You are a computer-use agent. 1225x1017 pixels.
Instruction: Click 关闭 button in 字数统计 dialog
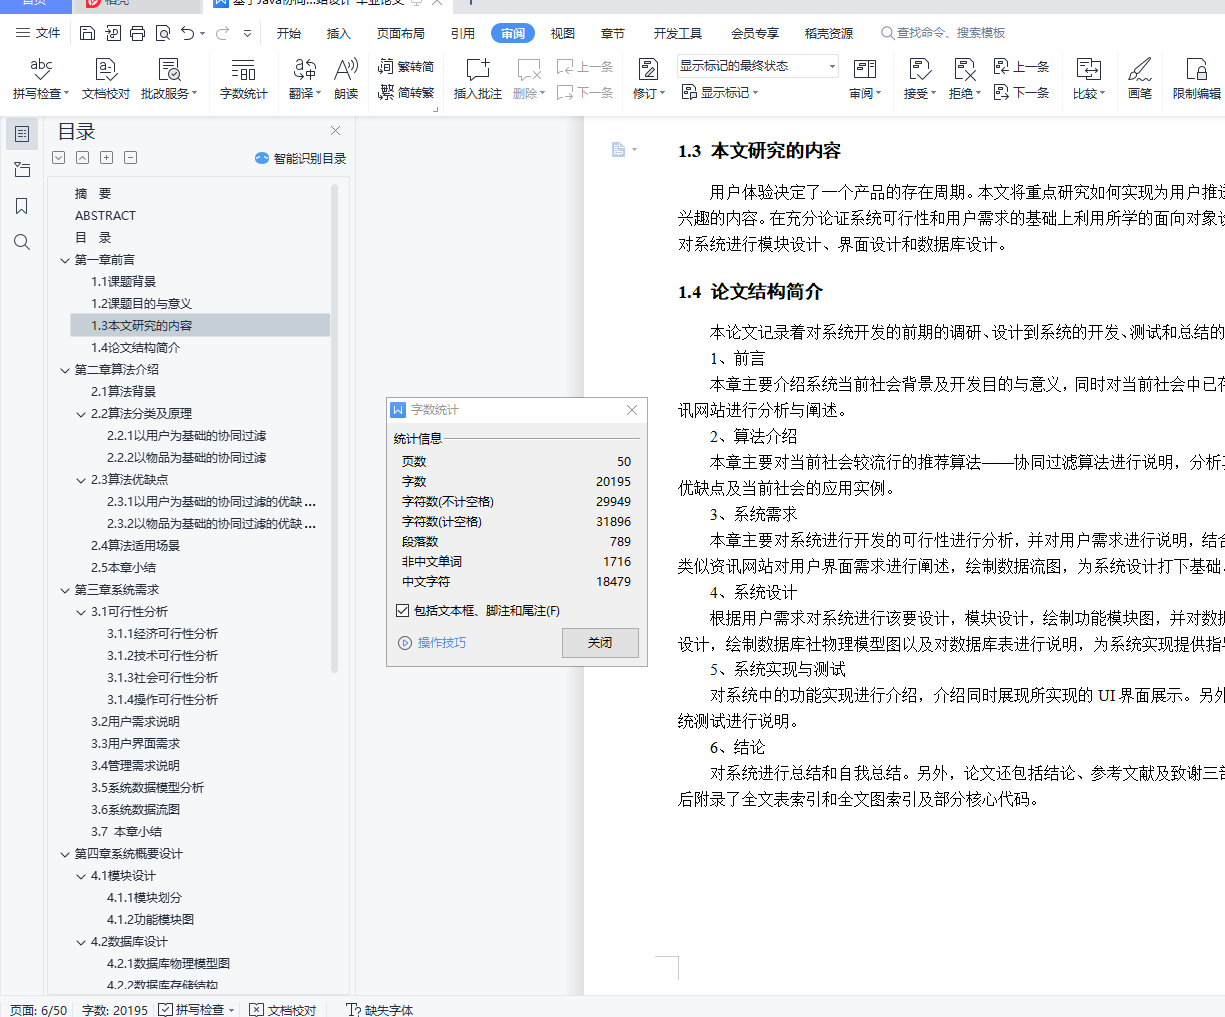pyautogui.click(x=600, y=643)
